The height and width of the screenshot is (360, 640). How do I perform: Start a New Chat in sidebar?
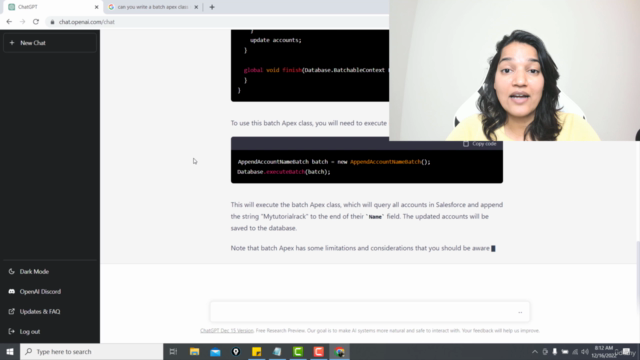coord(50,43)
